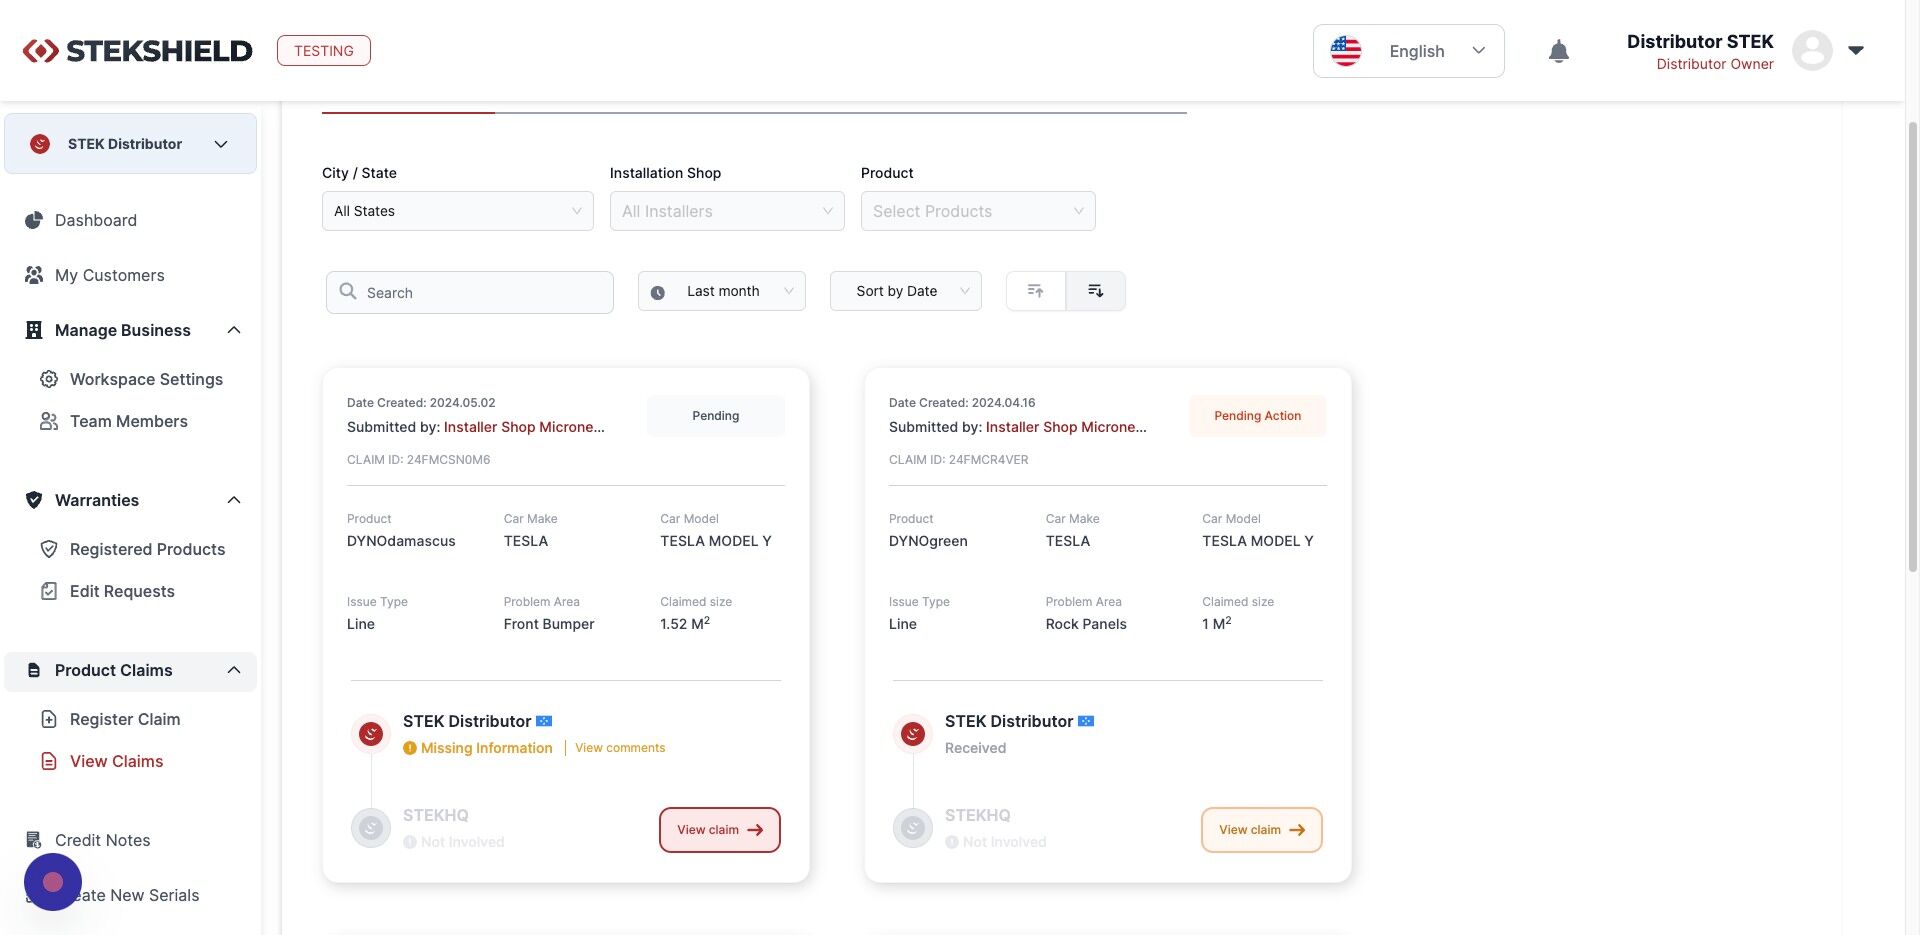The width and height of the screenshot is (1920, 935).
Task: Open My Customers page
Action: [x=110, y=275]
